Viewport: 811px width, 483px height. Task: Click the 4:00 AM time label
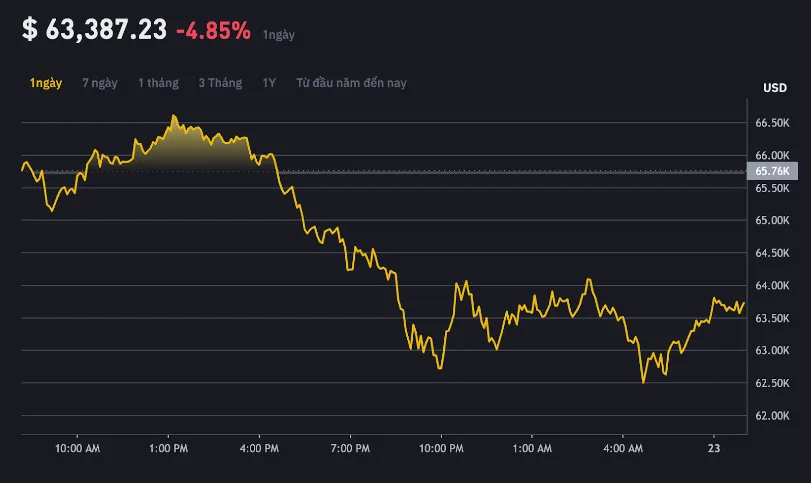point(623,448)
